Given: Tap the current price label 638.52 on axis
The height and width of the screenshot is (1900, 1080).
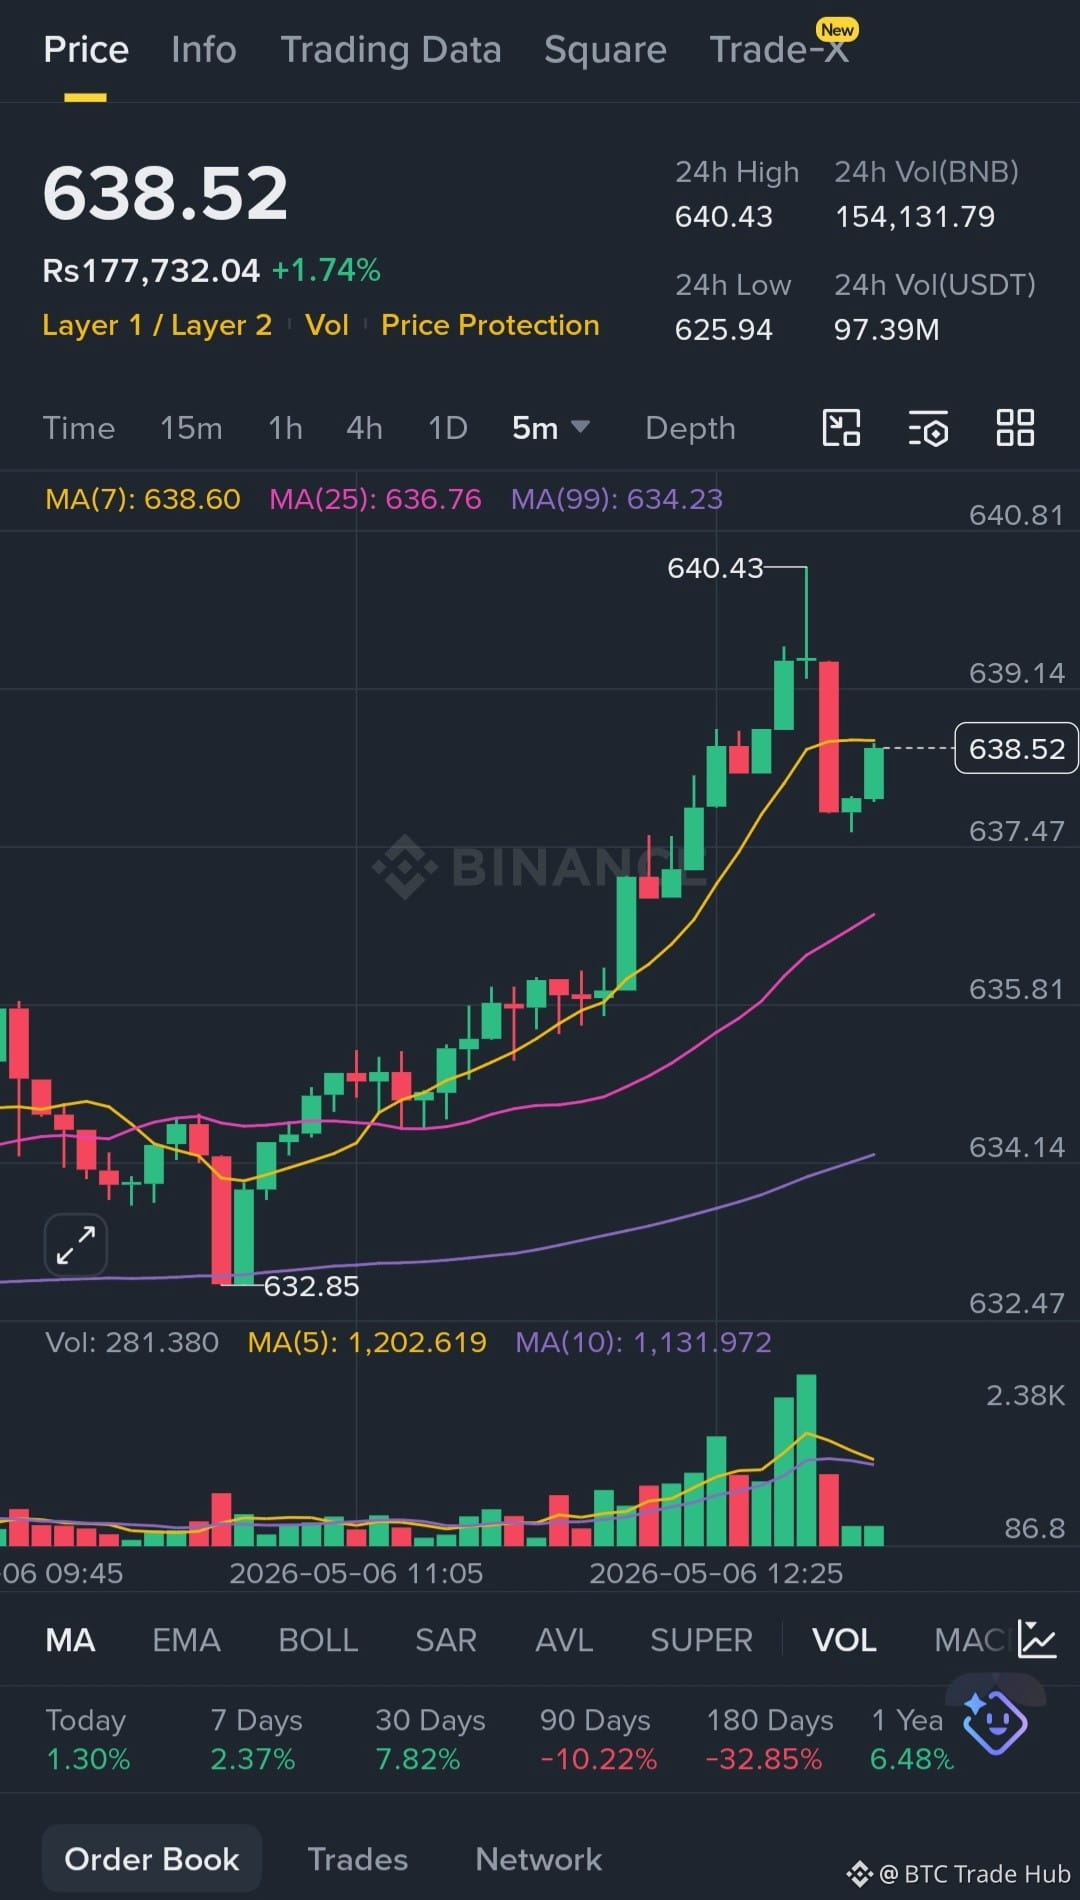Looking at the screenshot, I should [x=1016, y=748].
